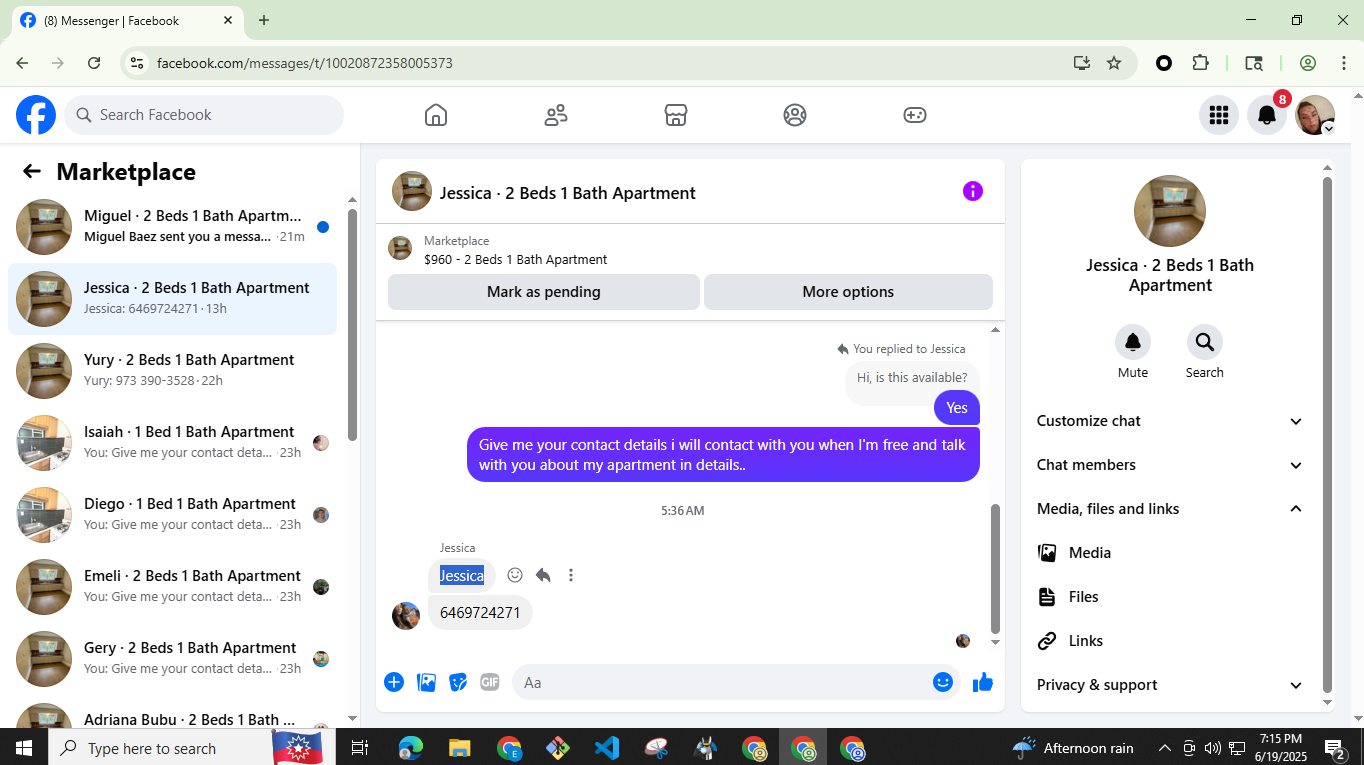This screenshot has width=1364, height=765.
Task: Click the More options button
Action: tap(848, 292)
